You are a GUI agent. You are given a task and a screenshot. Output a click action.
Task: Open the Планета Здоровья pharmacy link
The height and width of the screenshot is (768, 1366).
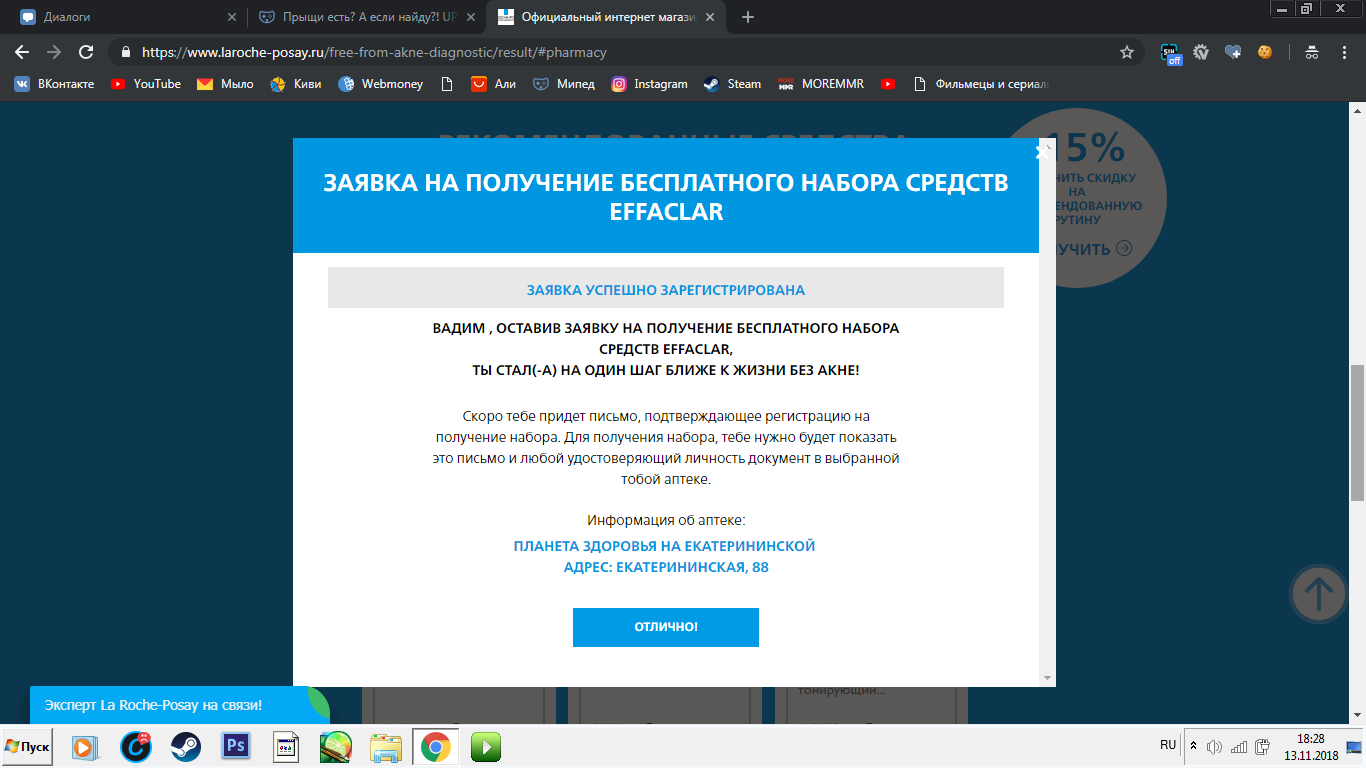click(x=665, y=546)
